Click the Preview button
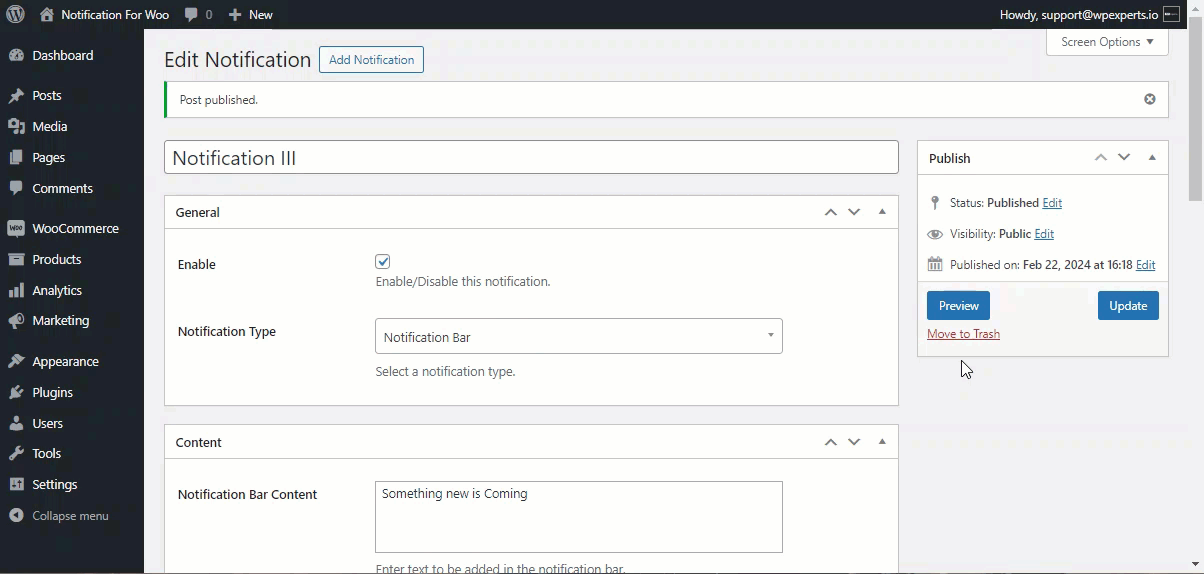Image resolution: width=1204 pixels, height=574 pixels. click(x=958, y=306)
